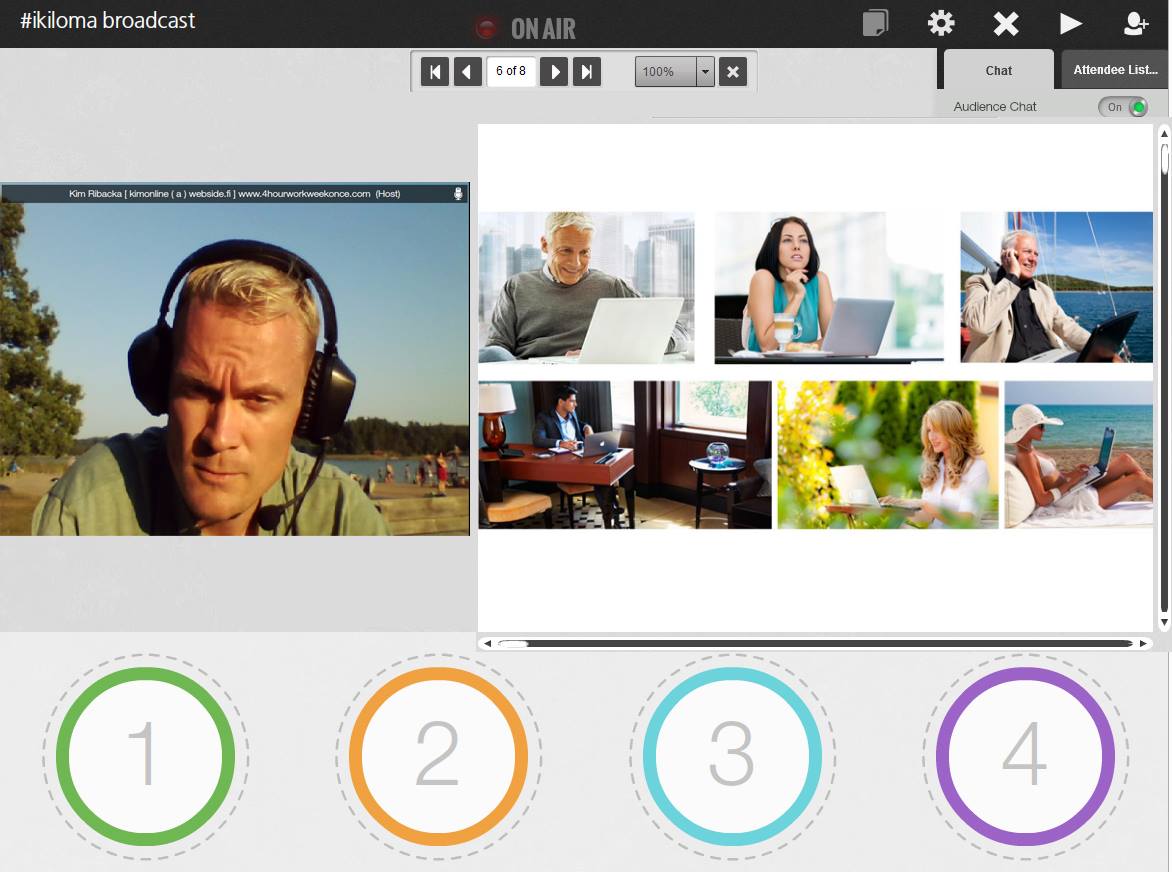This screenshot has height=872, width=1172.
Task: Click the red ON AIR recording indicator
Action: tap(486, 28)
